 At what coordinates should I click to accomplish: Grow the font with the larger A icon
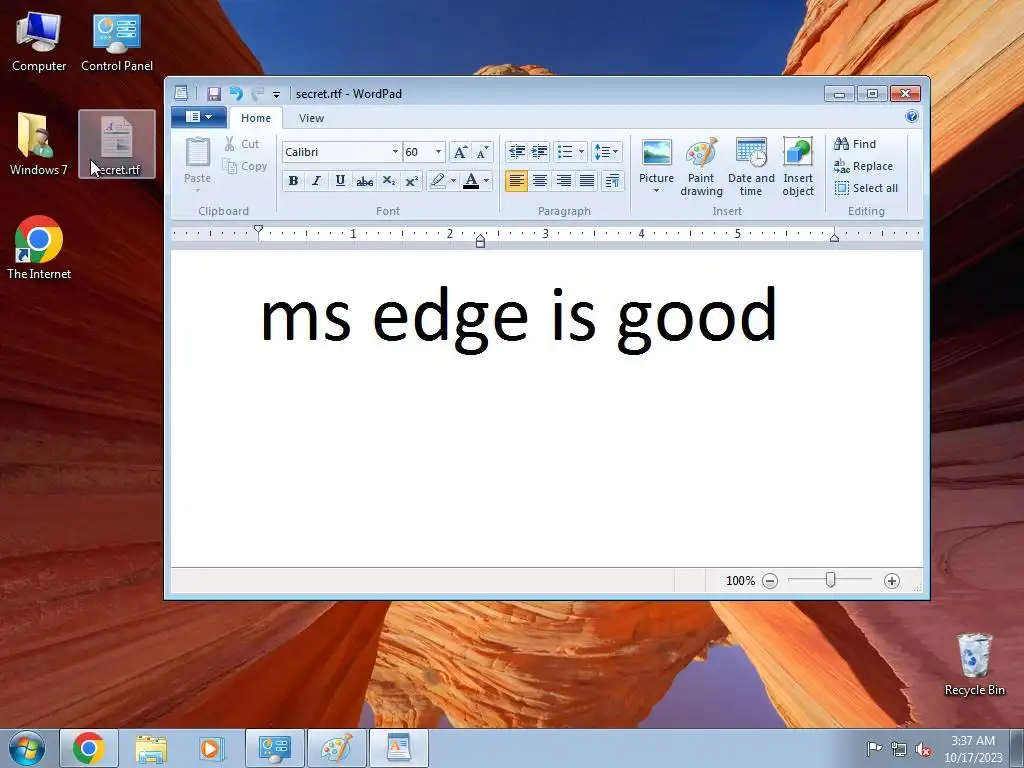click(460, 152)
